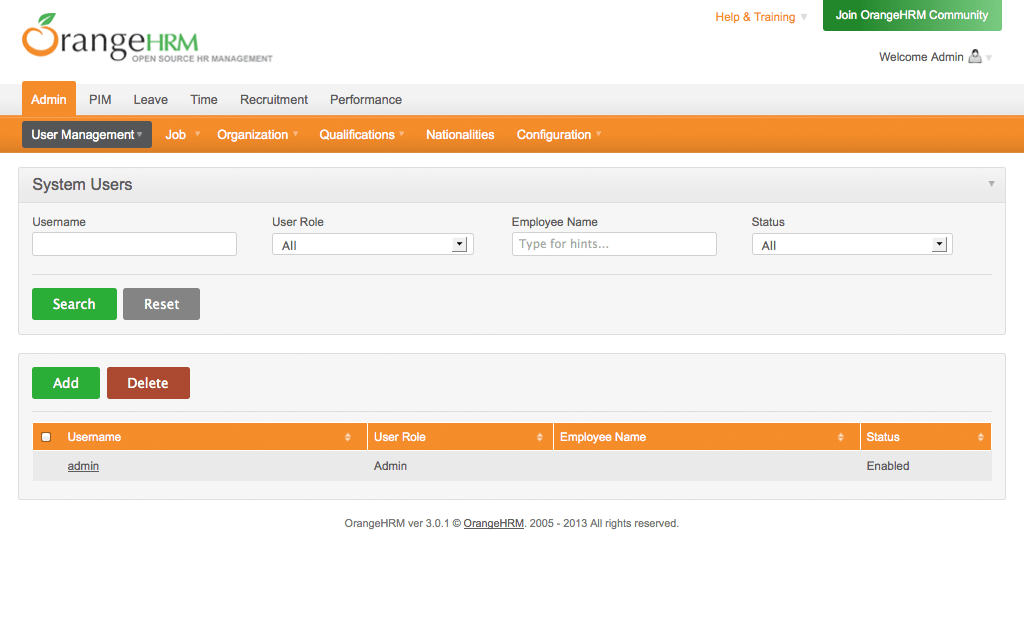
Task: Open the User Management submenu
Action: click(x=86, y=135)
